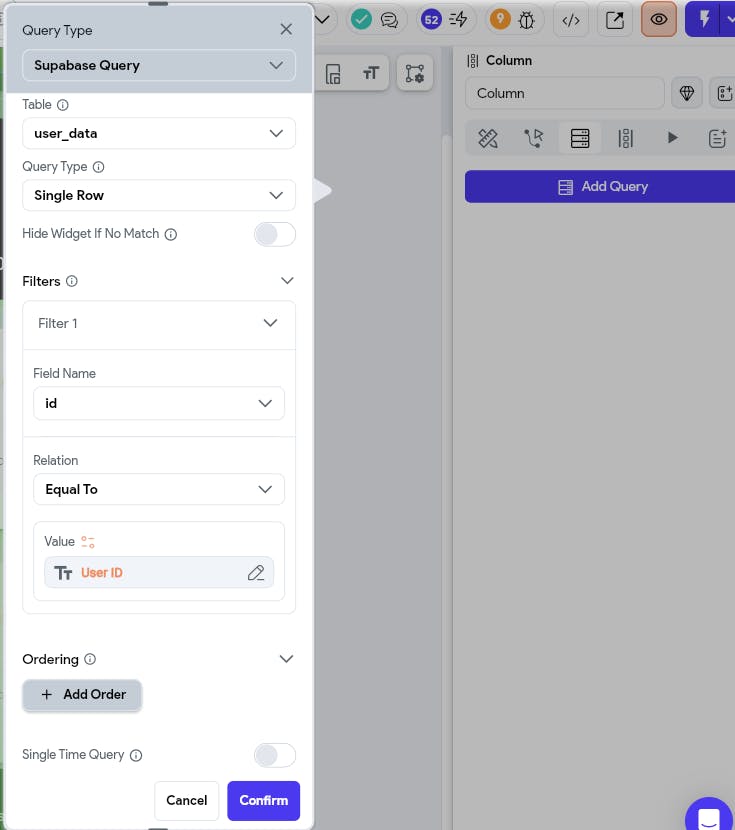Screen dimensions: 735x830
Task: Click the diamond theme widget icon
Action: tap(687, 93)
